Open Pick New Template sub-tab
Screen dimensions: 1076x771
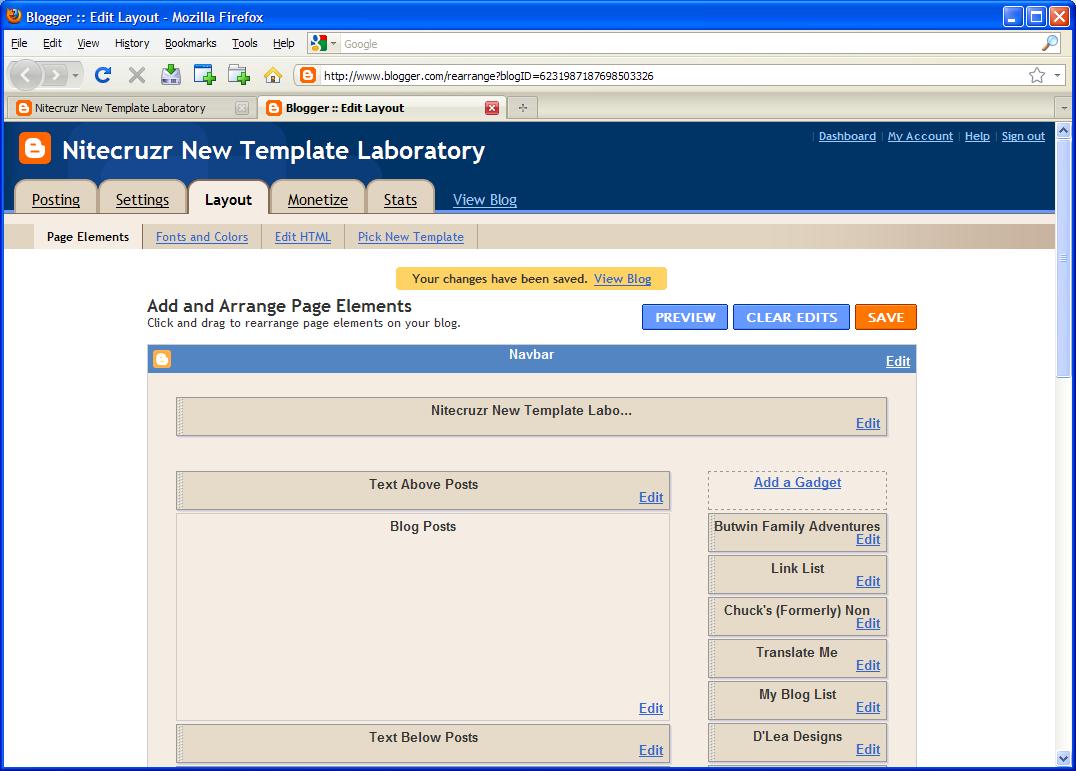tap(410, 237)
